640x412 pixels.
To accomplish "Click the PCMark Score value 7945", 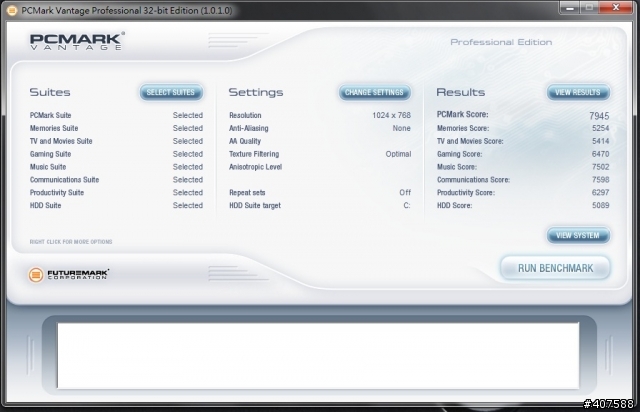I will (x=599, y=116).
